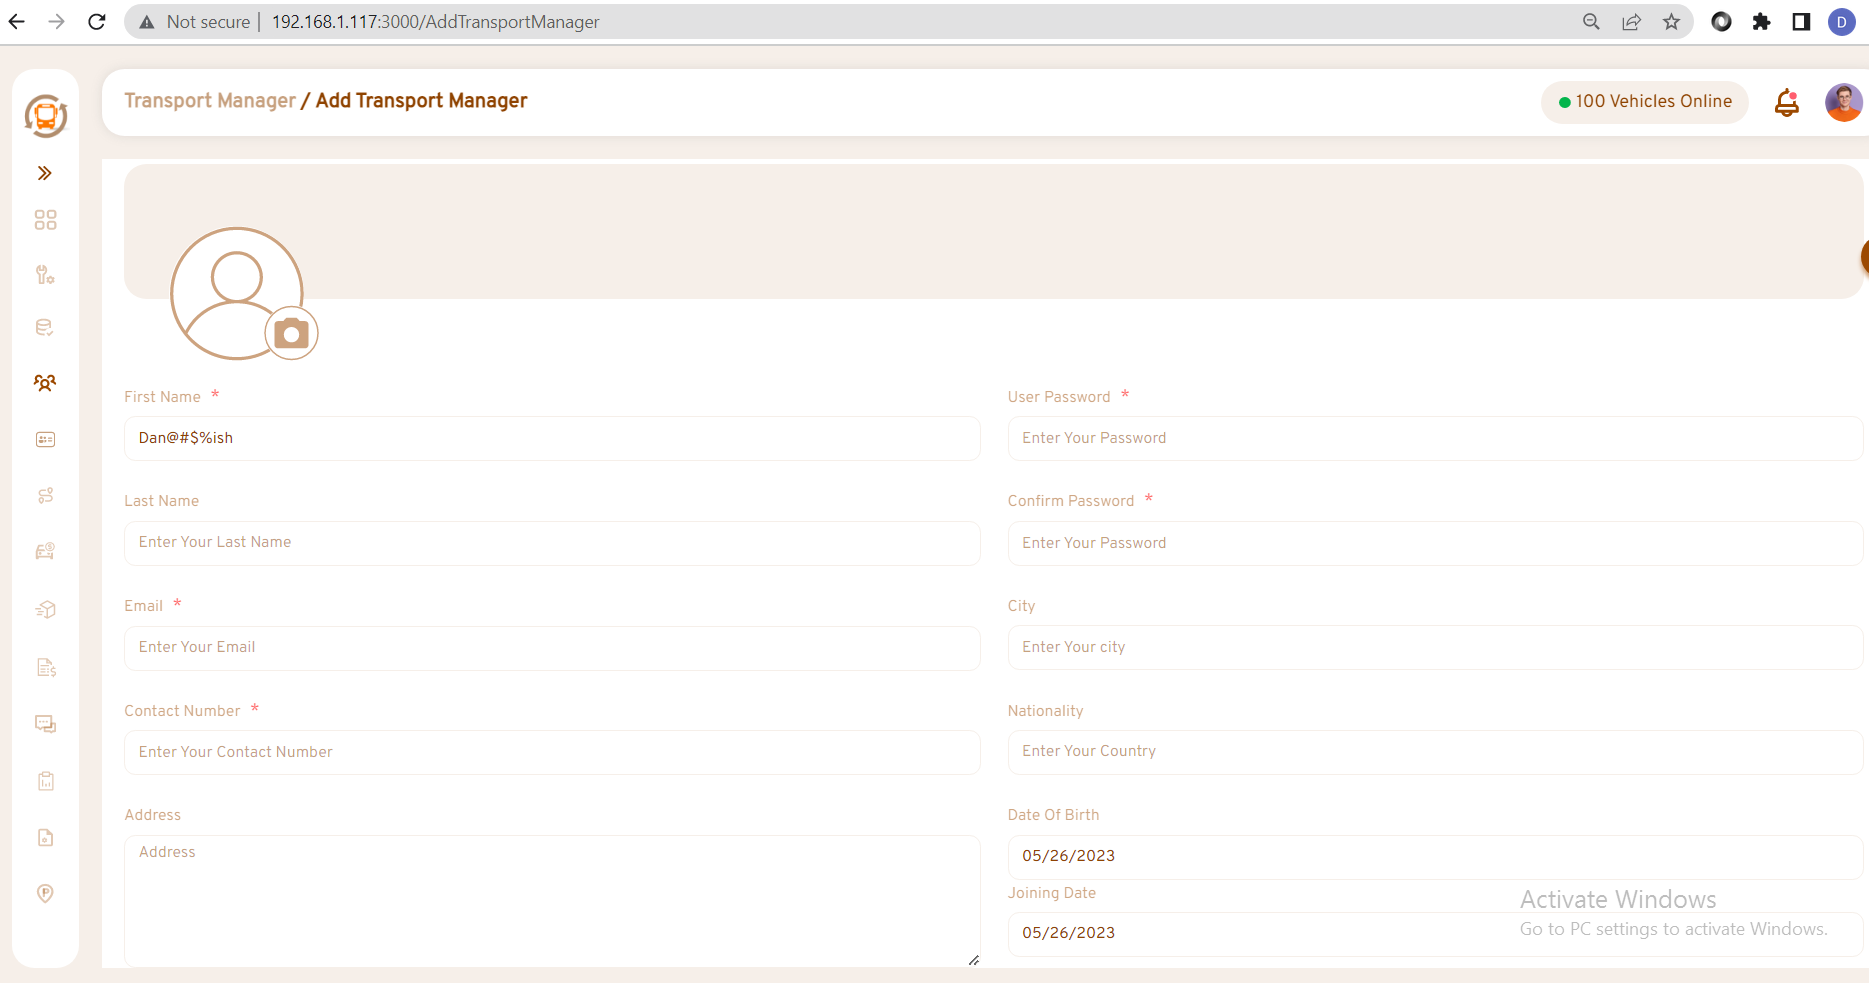The image size is (1869, 983).
Task: Focus the First Name input field
Action: tap(551, 438)
